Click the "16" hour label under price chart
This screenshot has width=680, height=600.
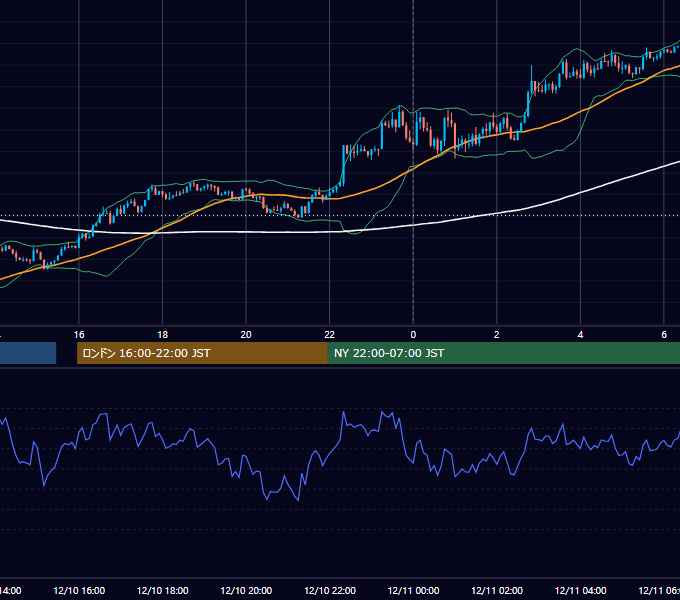tap(79, 335)
